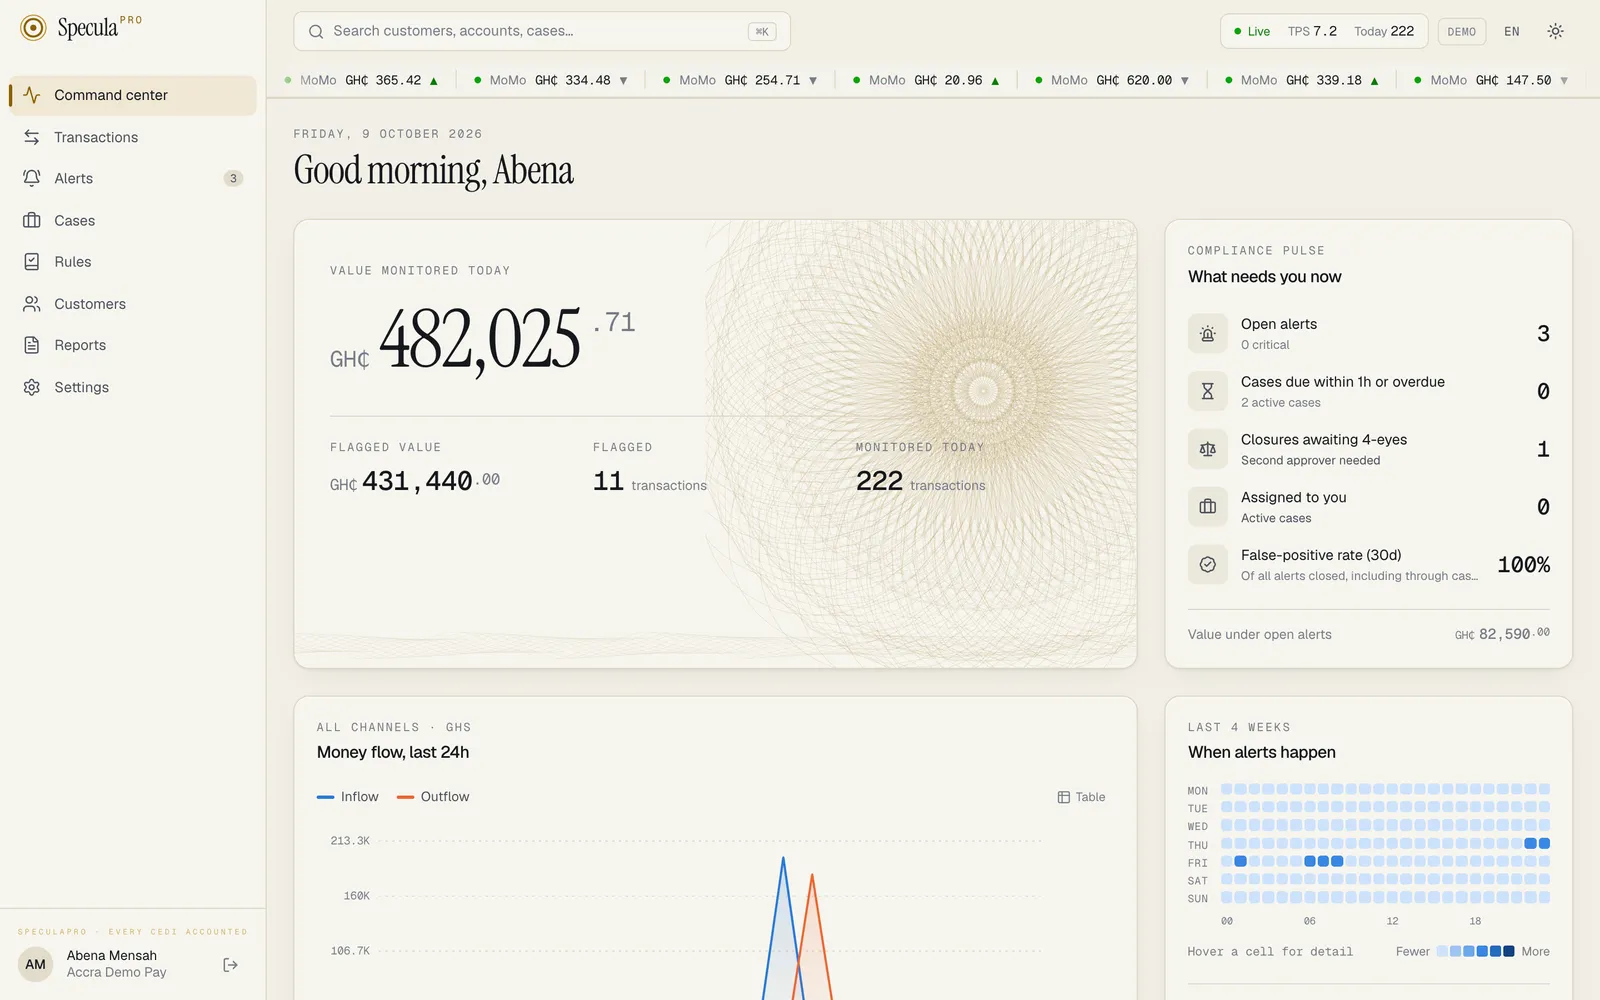The width and height of the screenshot is (1600, 1000).
Task: Click the darkest swatch in heatmap legend
Action: 1509,951
